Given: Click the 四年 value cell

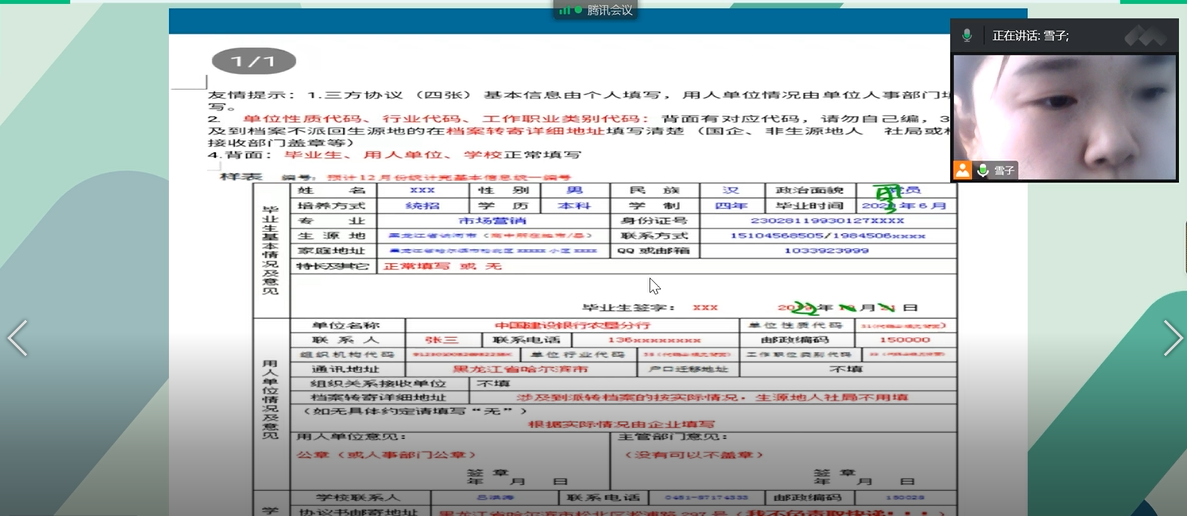Looking at the screenshot, I should click(x=732, y=206).
